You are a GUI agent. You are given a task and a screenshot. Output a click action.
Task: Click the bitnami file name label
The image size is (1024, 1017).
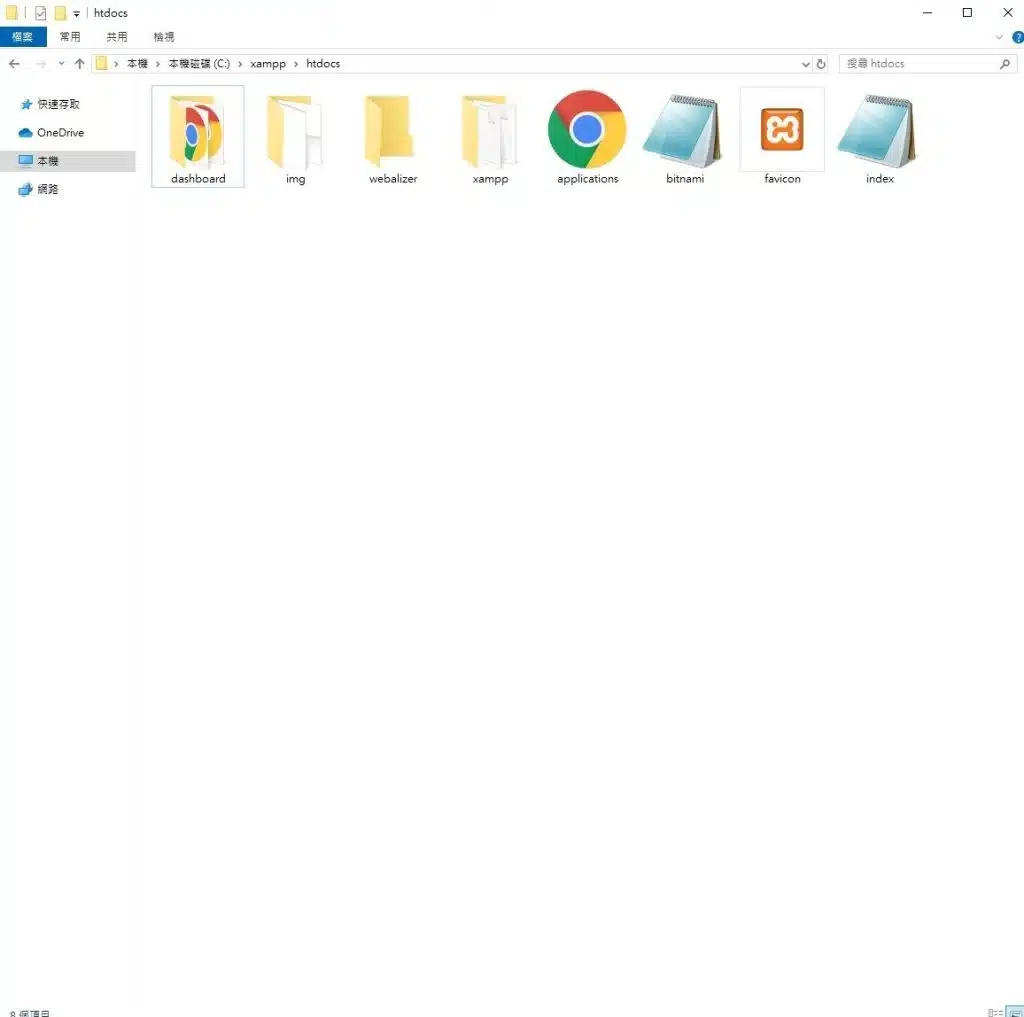pyautogui.click(x=684, y=178)
